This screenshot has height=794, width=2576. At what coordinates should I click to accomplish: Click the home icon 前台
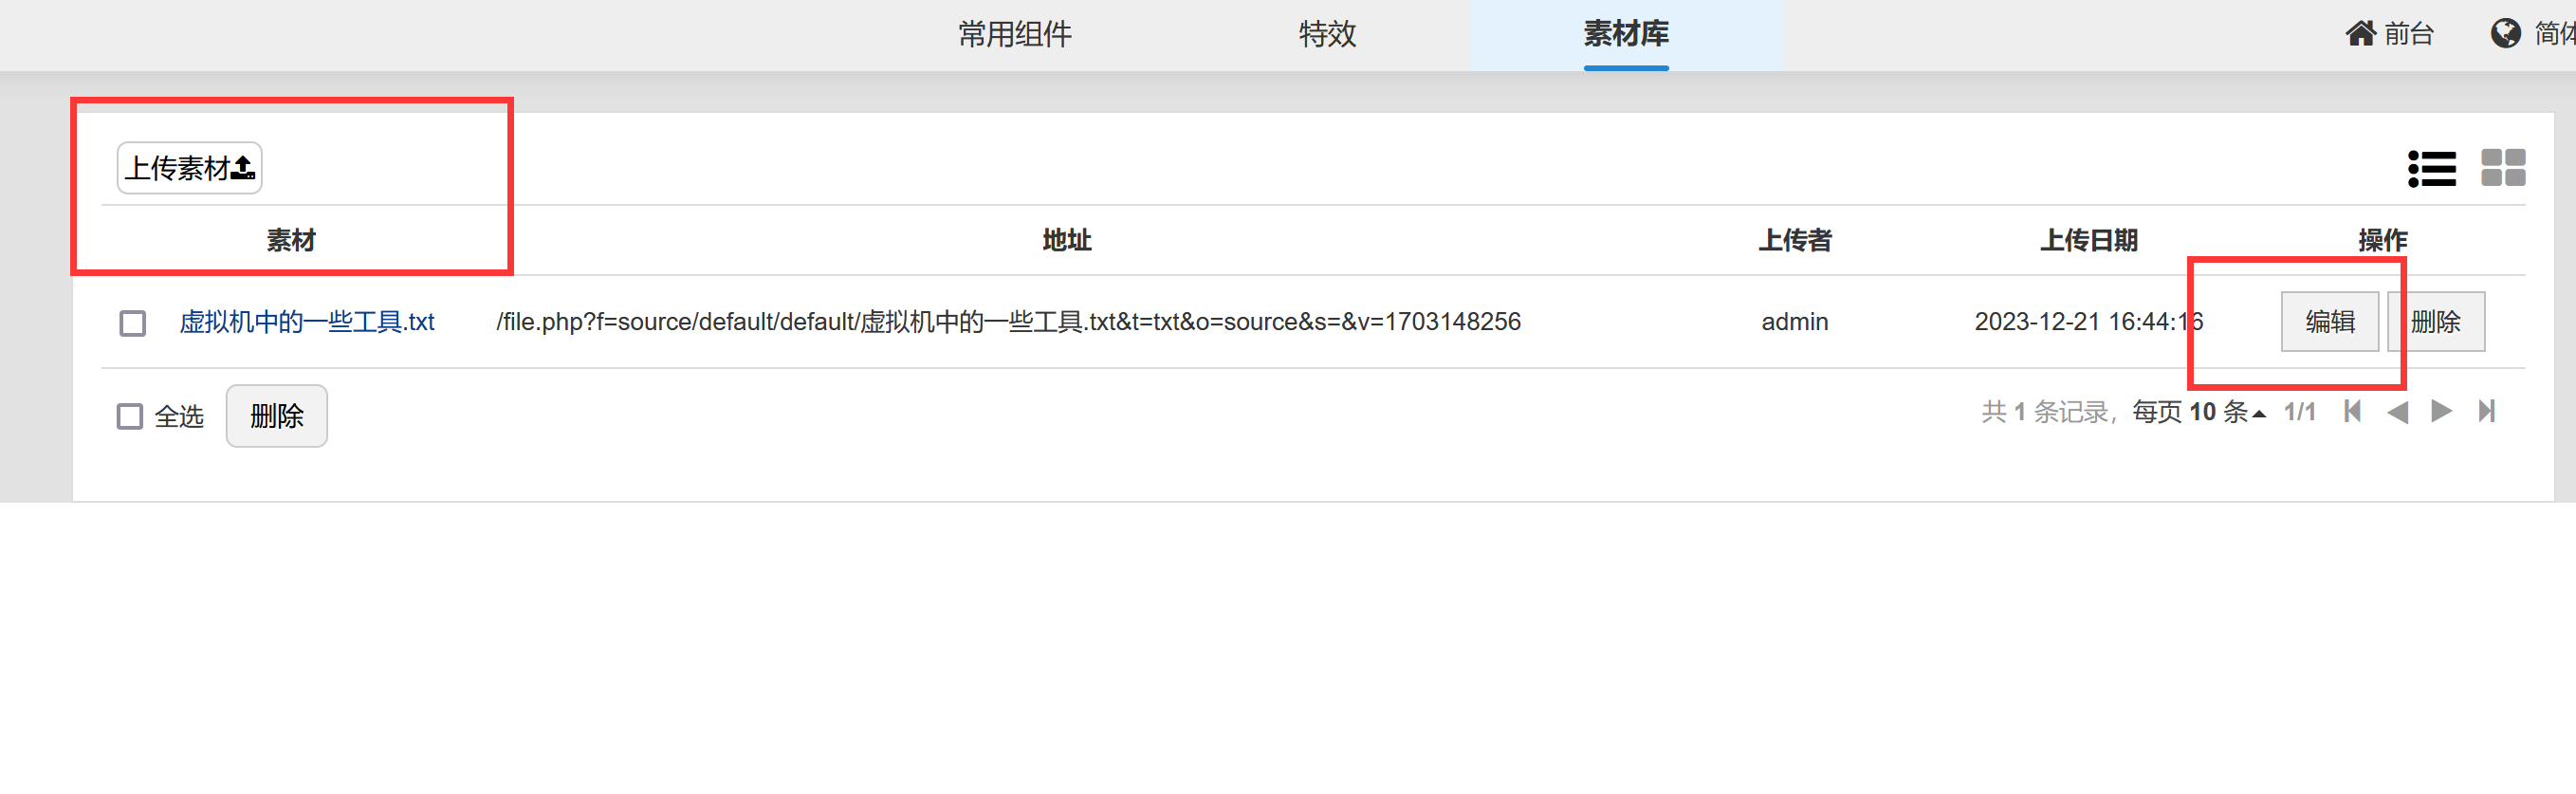point(2388,34)
